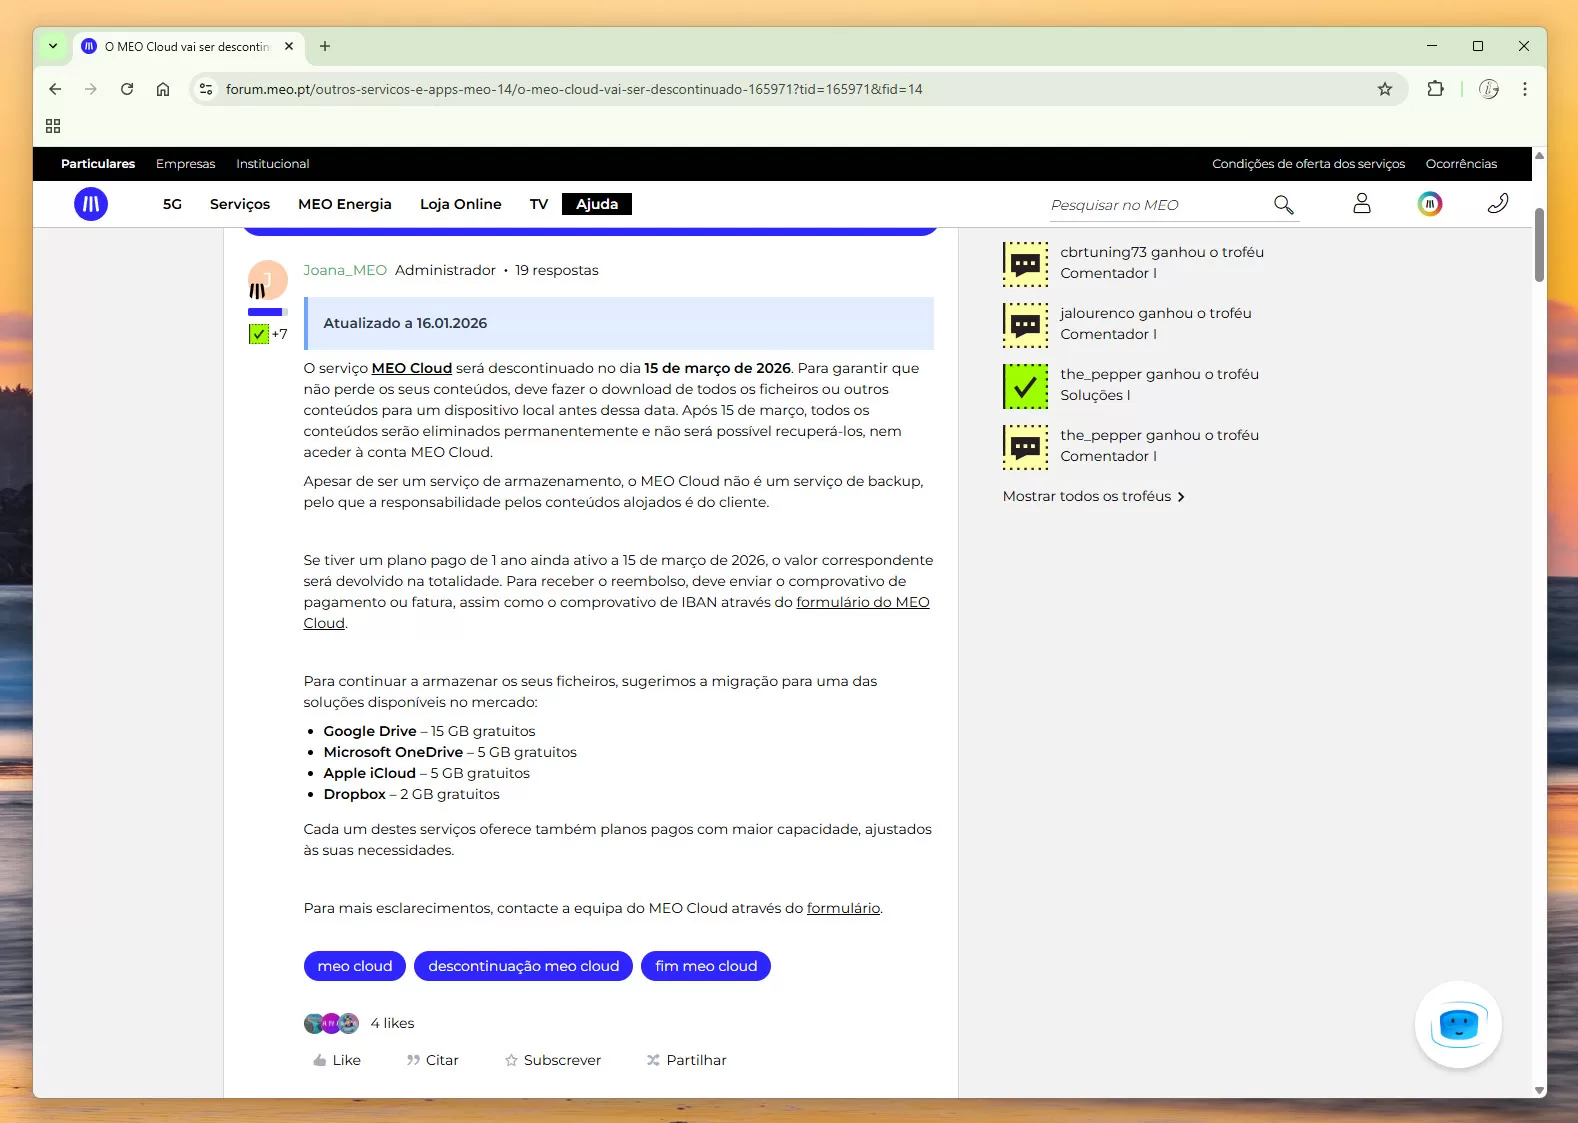The image size is (1578, 1123).
Task: Click the browser address bar URL
Action: point(574,89)
